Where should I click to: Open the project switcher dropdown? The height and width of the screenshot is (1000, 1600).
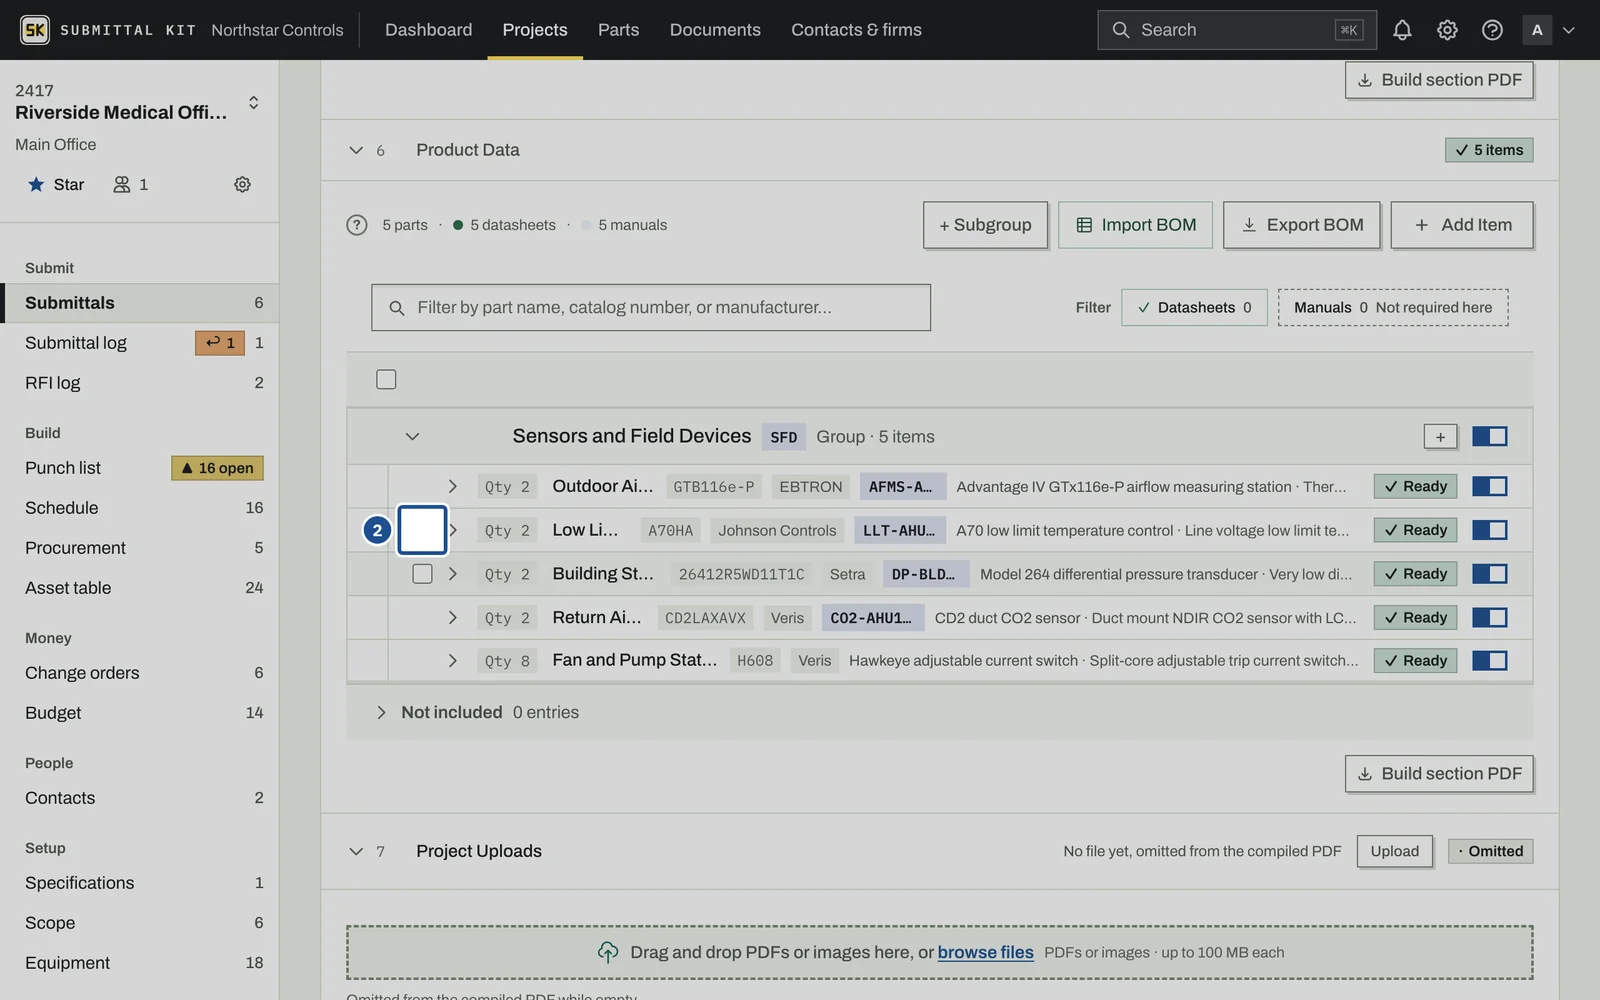click(254, 102)
